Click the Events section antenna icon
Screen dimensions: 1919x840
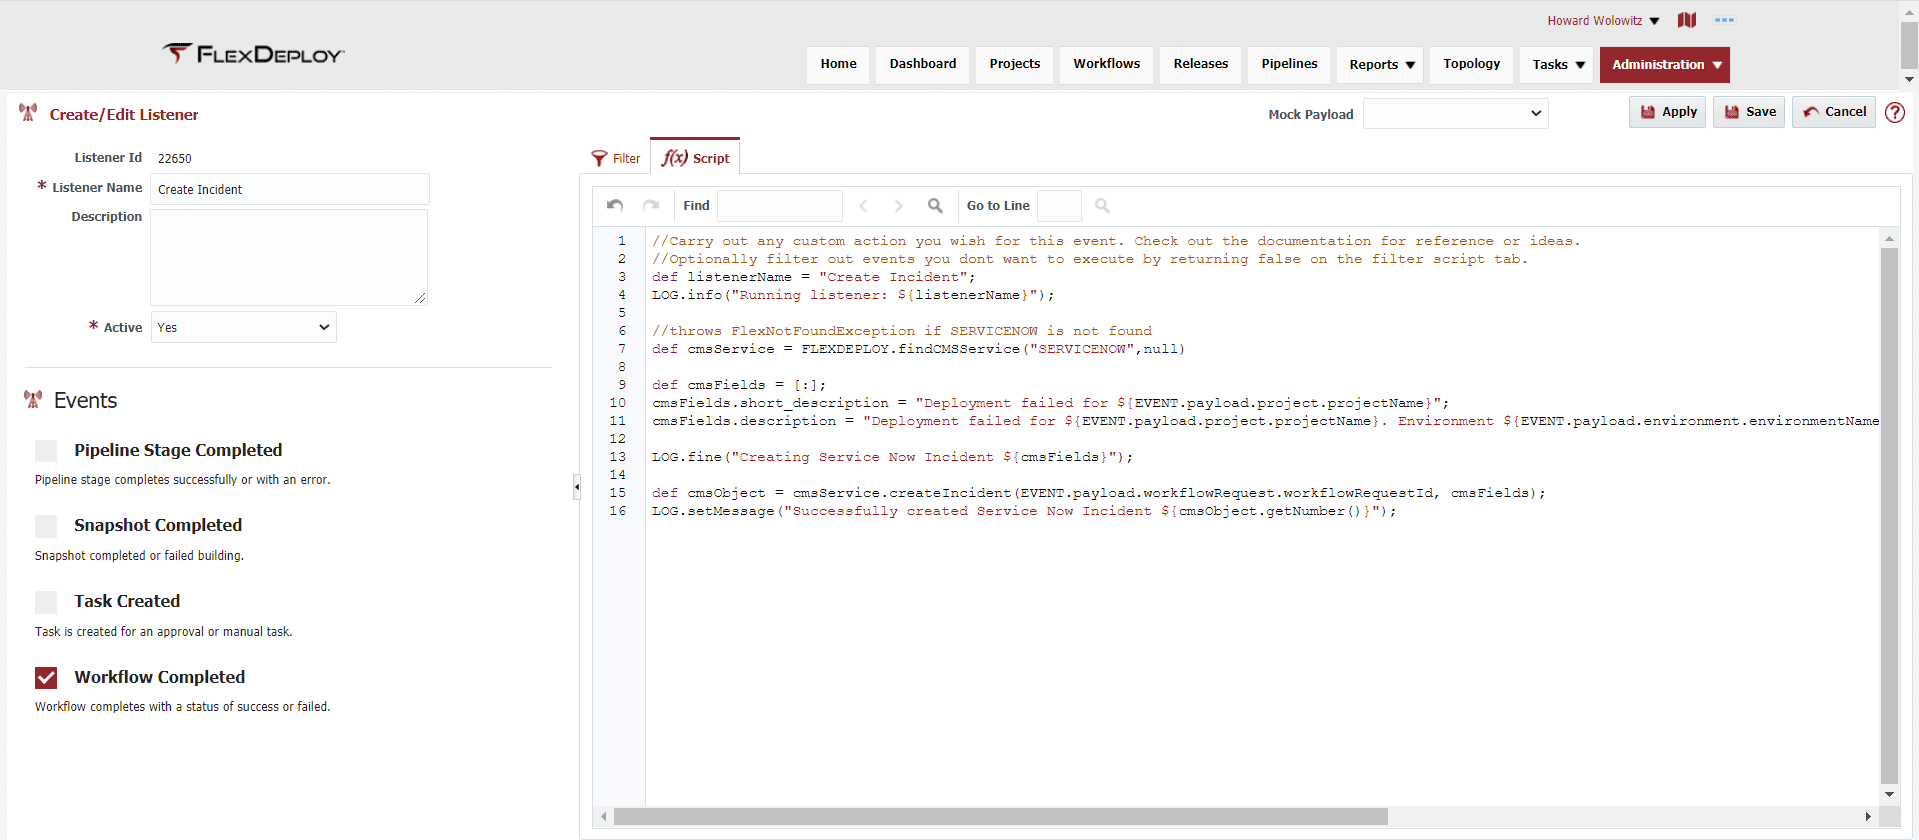[33, 400]
